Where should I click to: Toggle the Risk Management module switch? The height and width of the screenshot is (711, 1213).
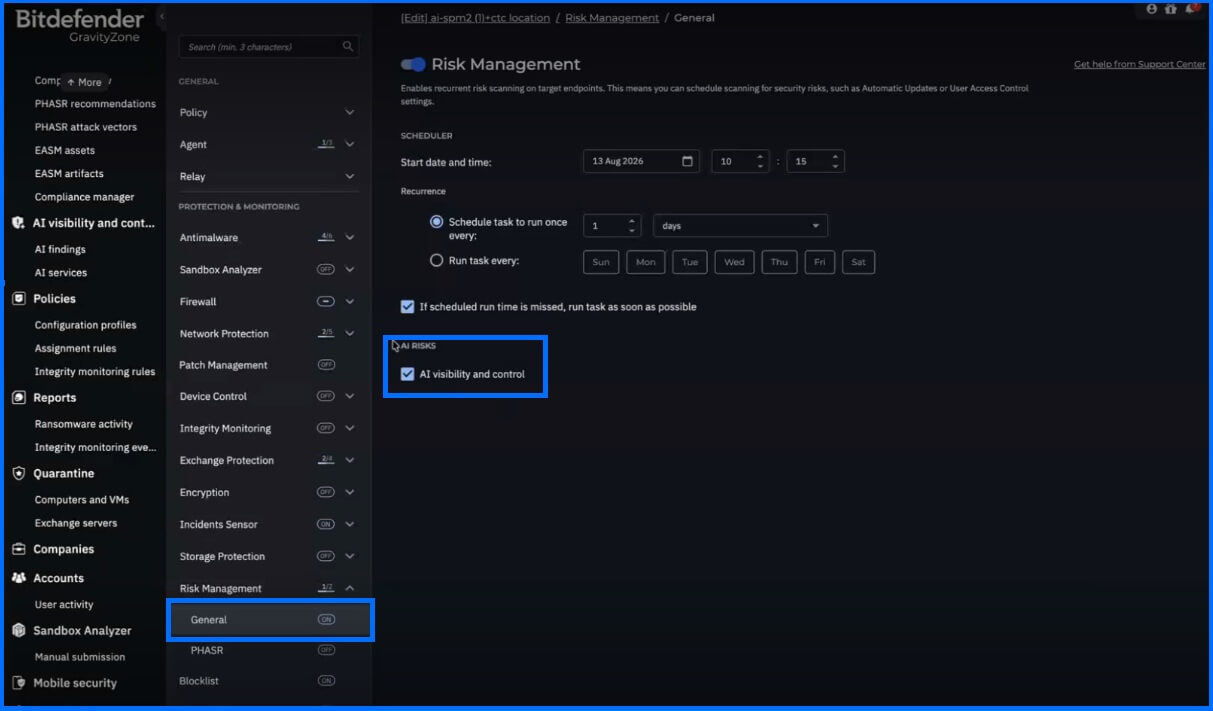click(413, 64)
